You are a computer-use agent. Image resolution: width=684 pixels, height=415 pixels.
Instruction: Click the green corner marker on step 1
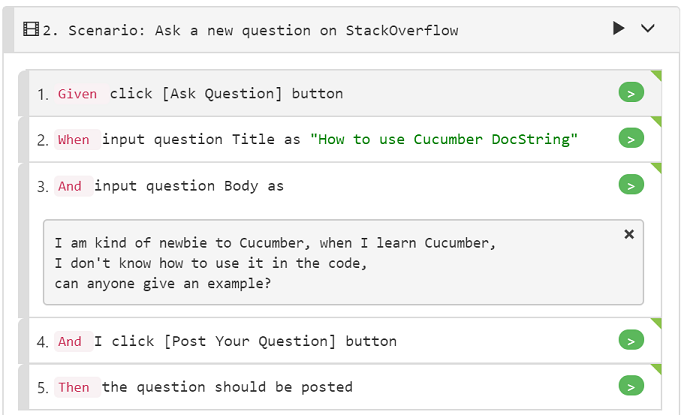(x=657, y=75)
